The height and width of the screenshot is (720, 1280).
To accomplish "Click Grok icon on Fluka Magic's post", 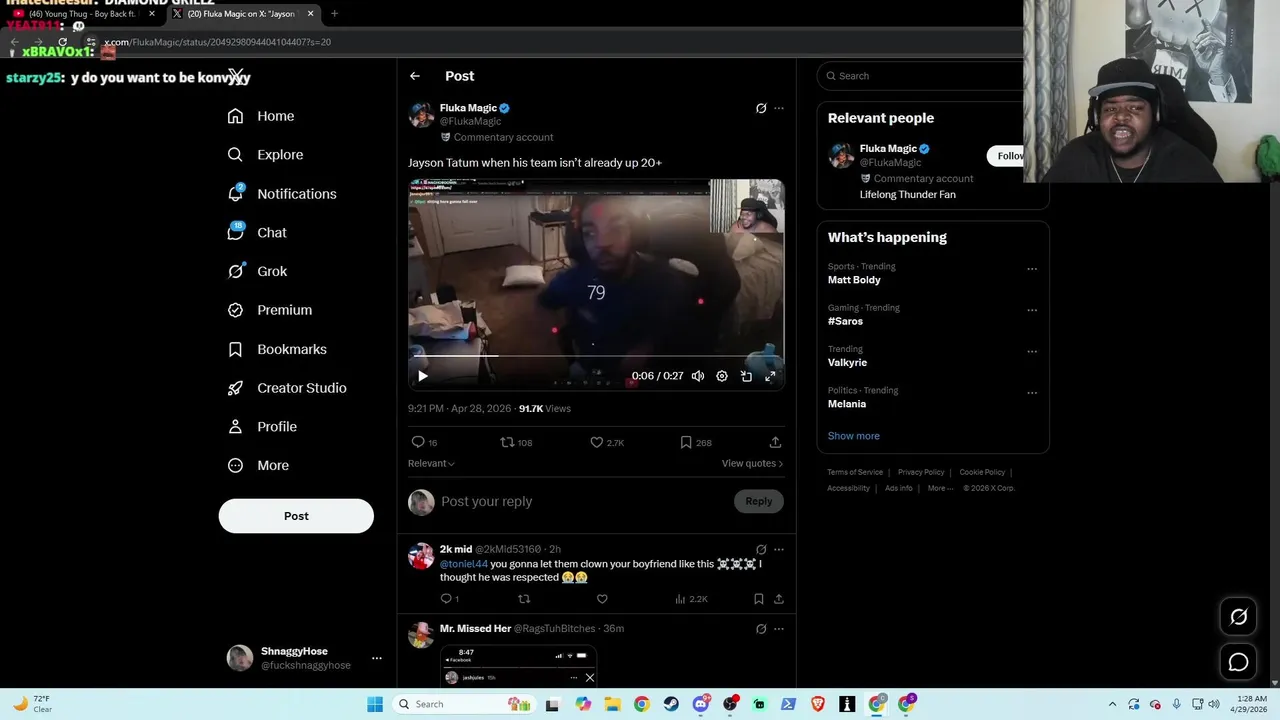I will coord(761,108).
